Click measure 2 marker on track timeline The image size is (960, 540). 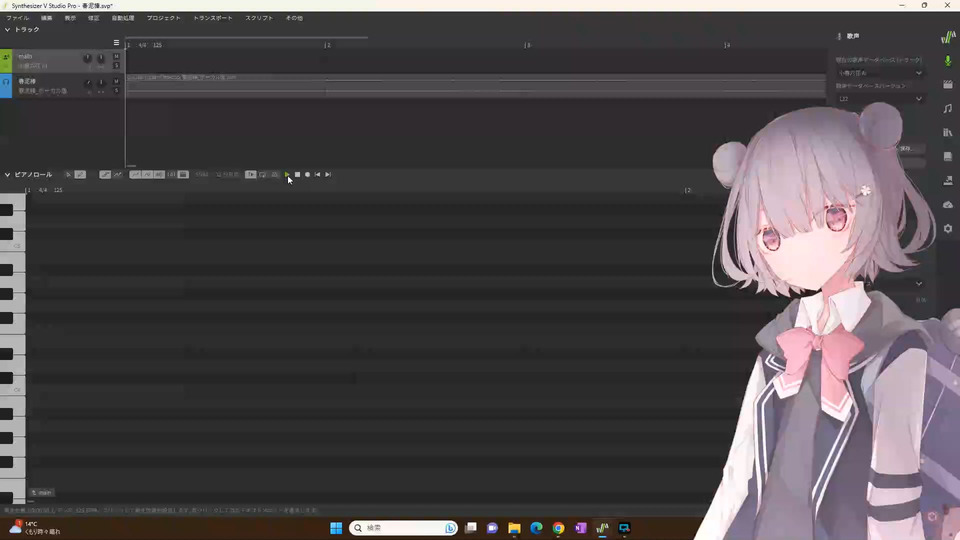click(x=328, y=45)
